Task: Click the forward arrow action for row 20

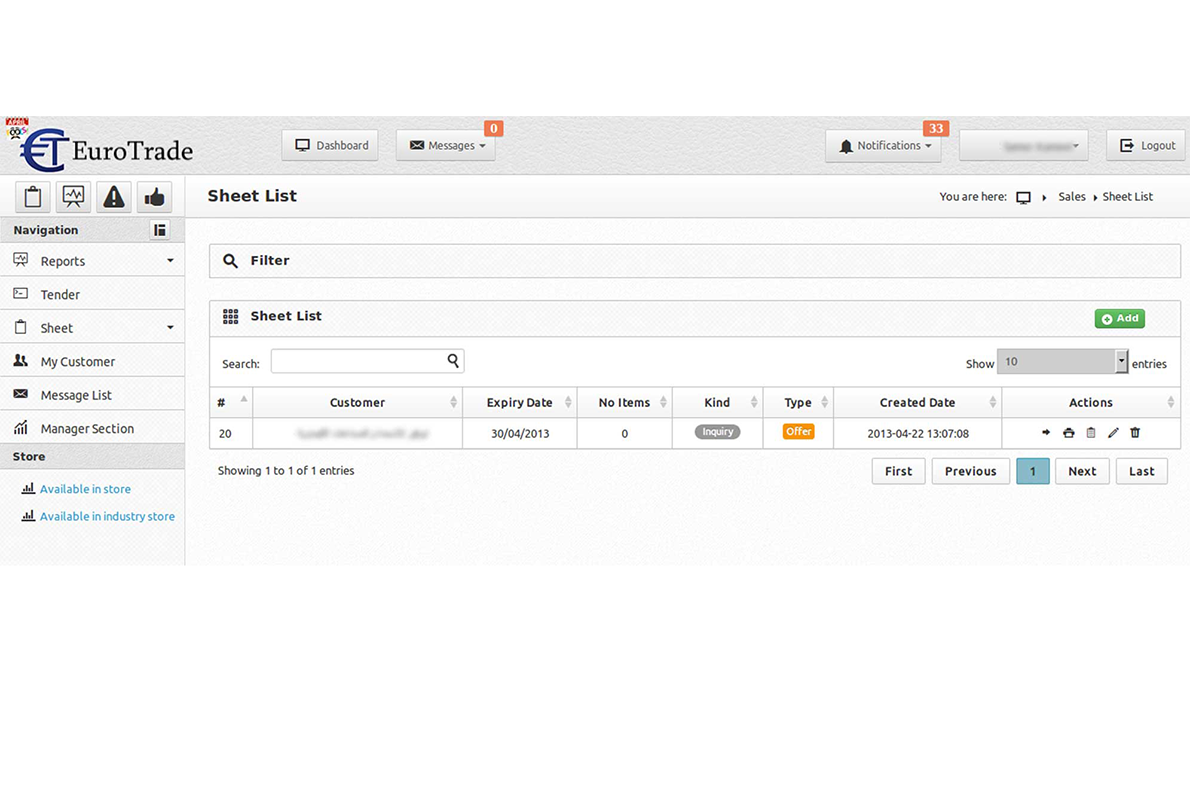Action: tap(1046, 433)
